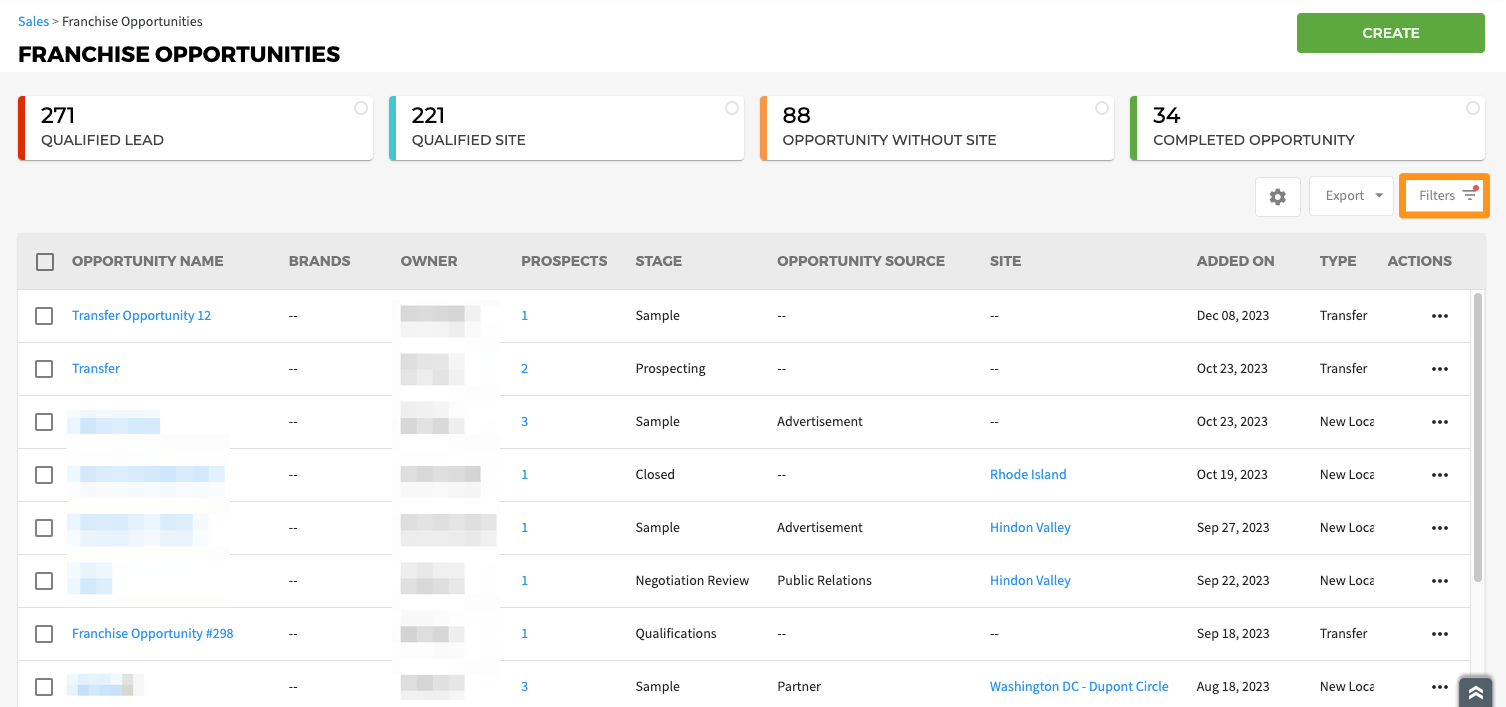Click scroll-to-top double chevron icon
This screenshot has height=707, width=1506.
pos(1475,692)
